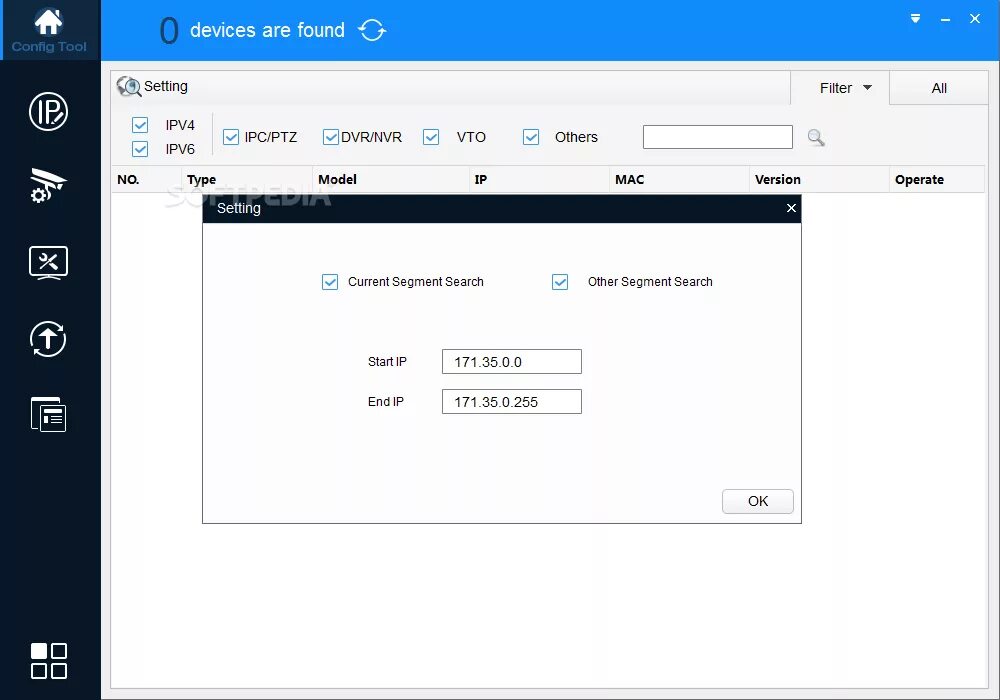Switch to the All tab
Image resolution: width=1000 pixels, height=700 pixels.
tap(938, 87)
